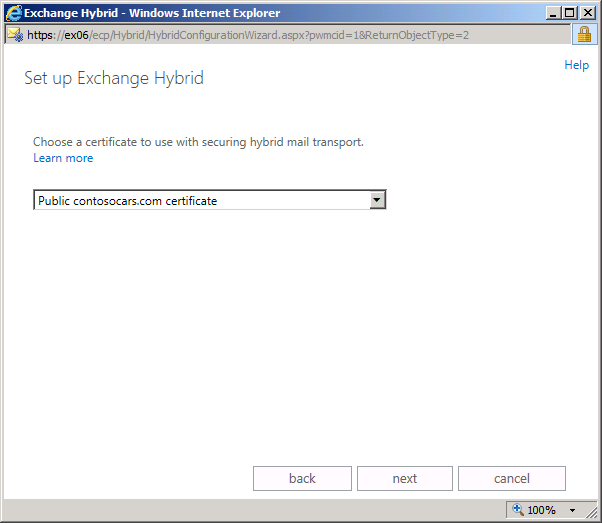
Task: Open the certificate selection dropdown arrow
Action: (x=377, y=200)
